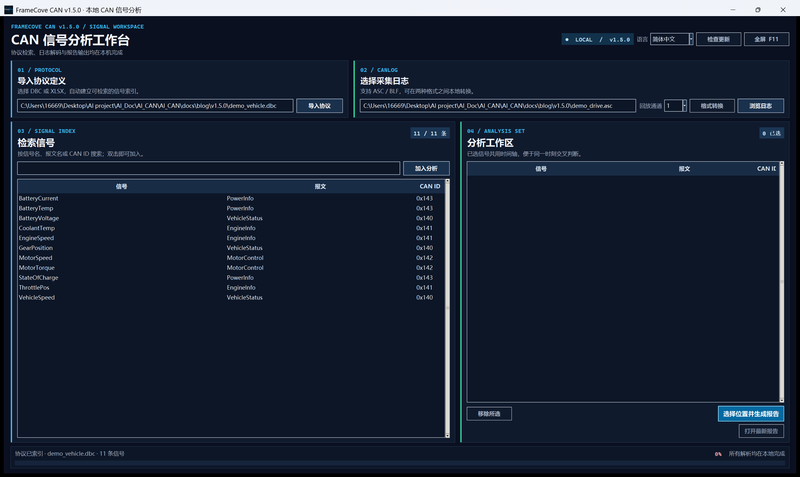Click the 导入协议 button

click(319, 106)
